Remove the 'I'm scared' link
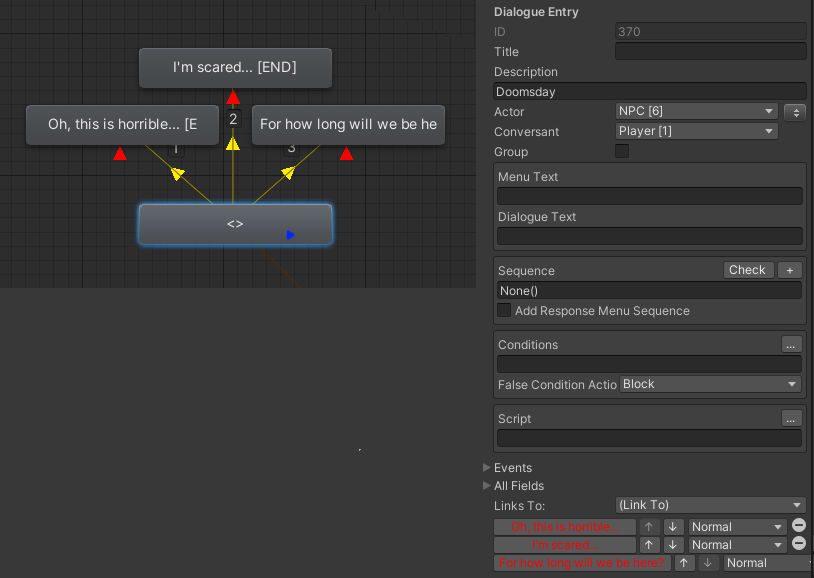814x578 pixels. click(798, 544)
